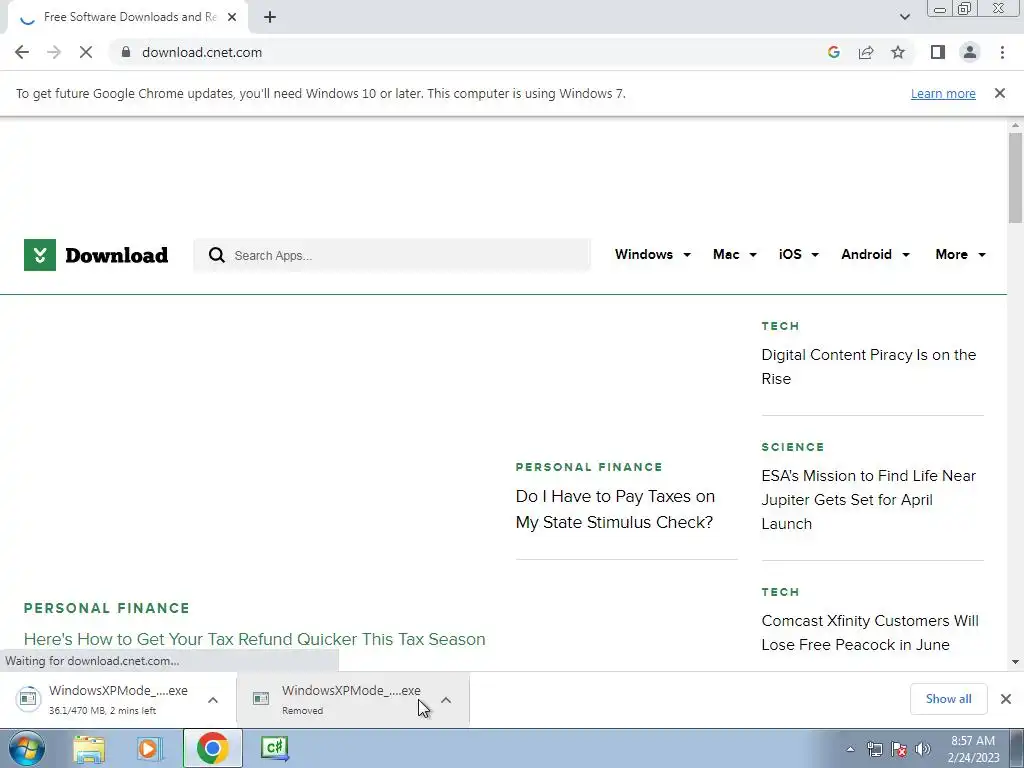1024x768 pixels.
Task: Click the download.cnet.com address text
Action: pos(202,52)
